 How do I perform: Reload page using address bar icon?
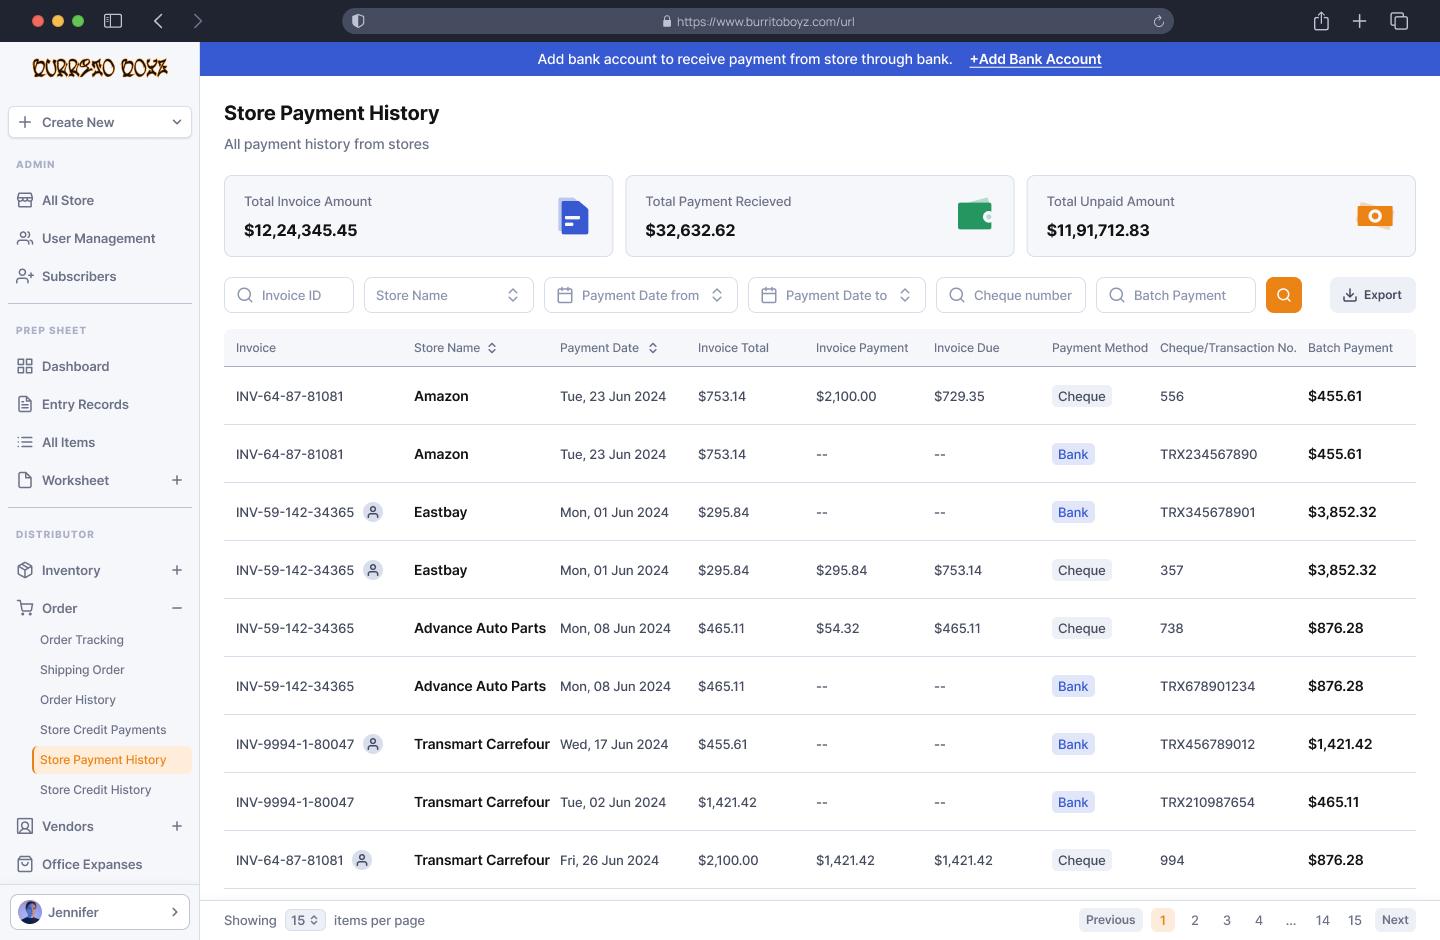click(x=1159, y=21)
